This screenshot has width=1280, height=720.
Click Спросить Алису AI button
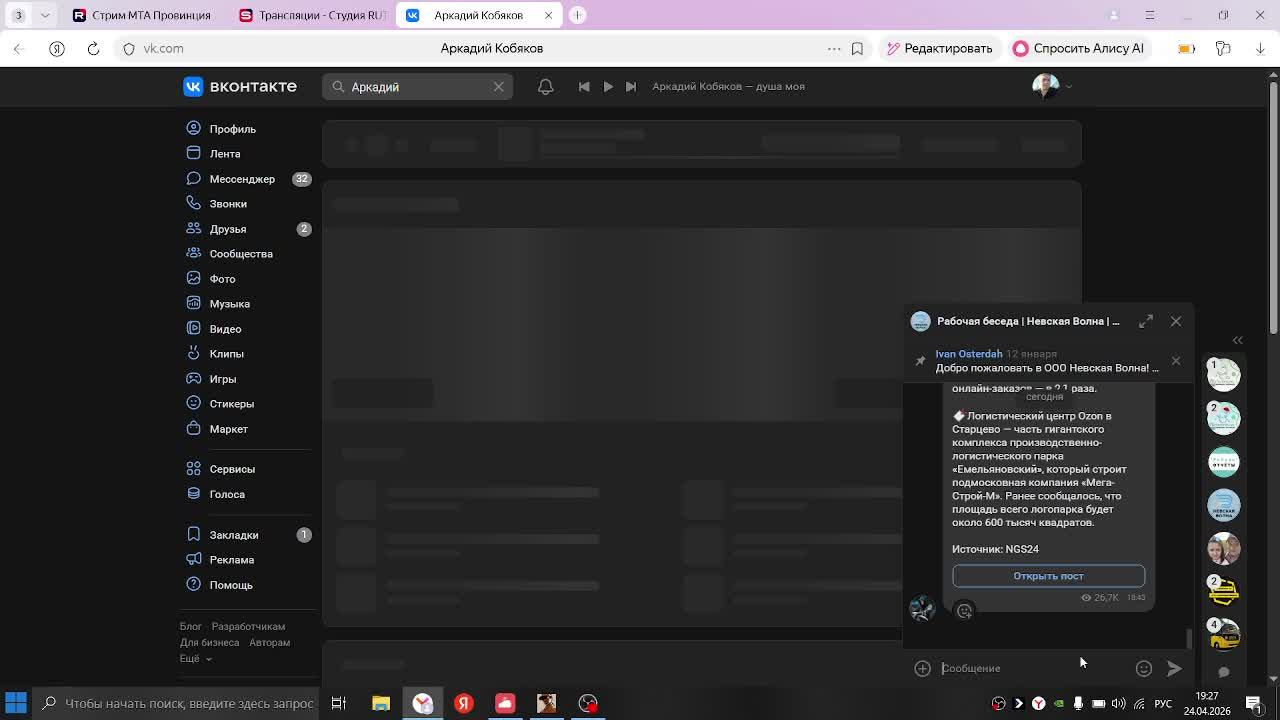pyautogui.click(x=1078, y=48)
